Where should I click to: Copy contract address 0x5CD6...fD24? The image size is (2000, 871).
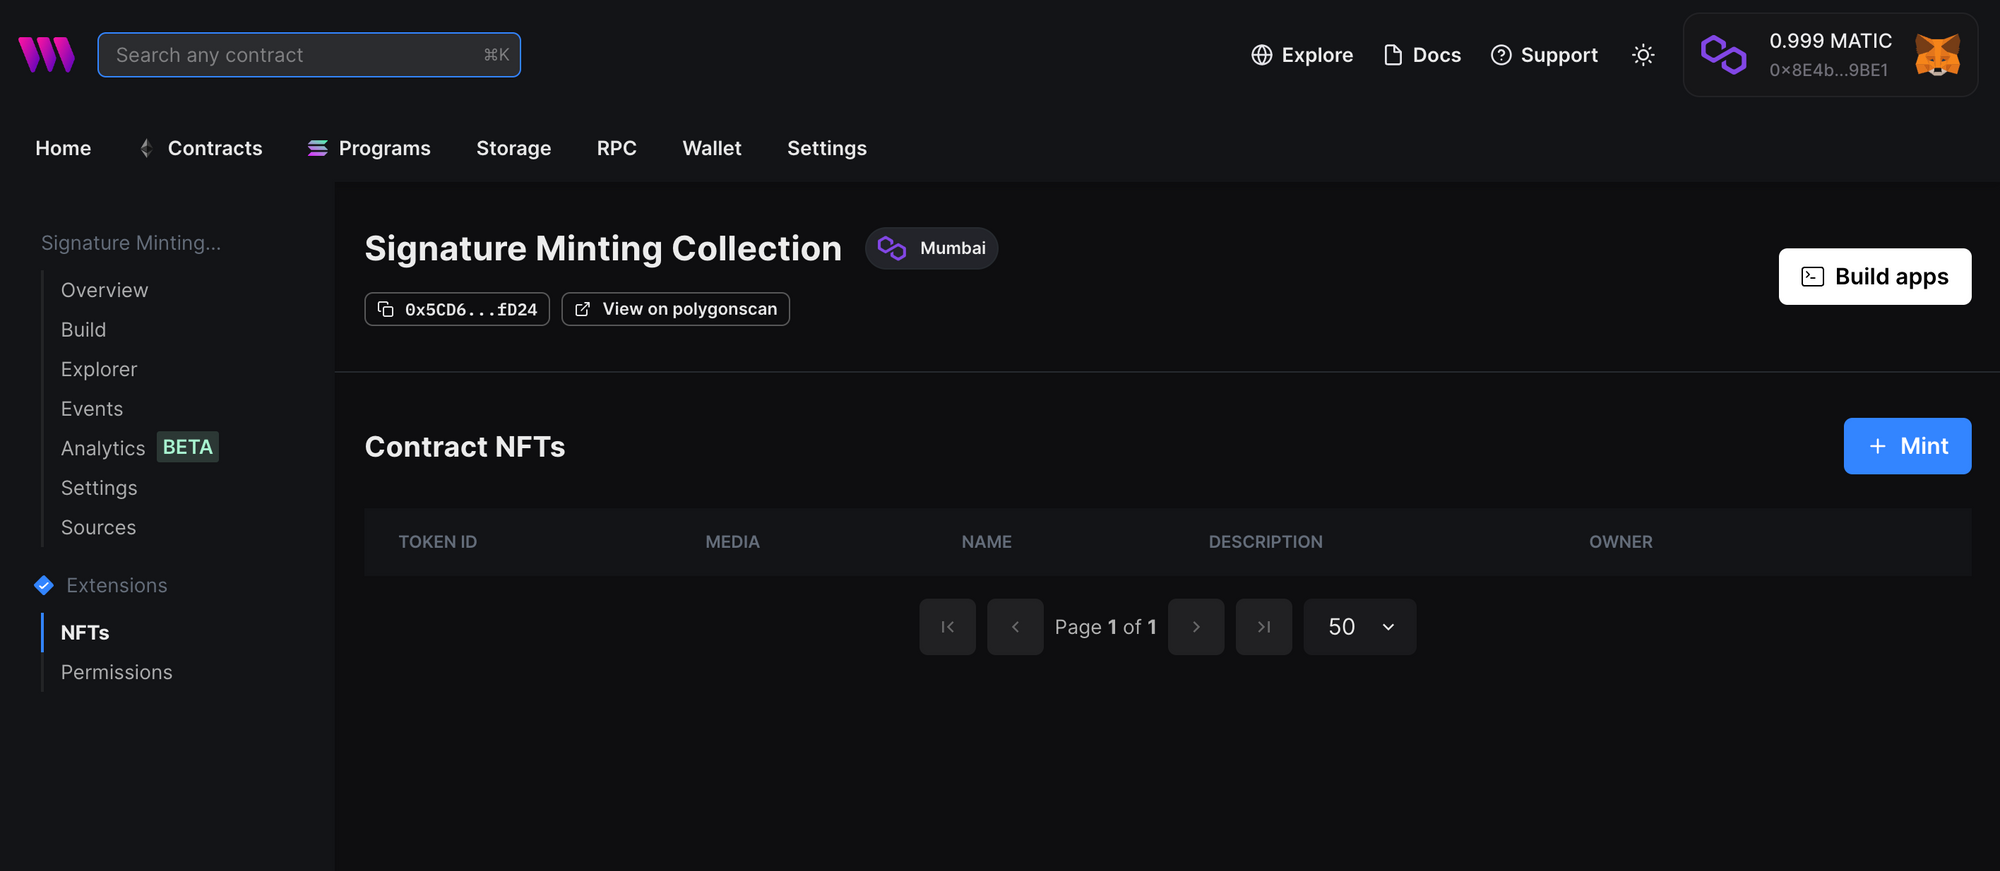coord(457,309)
